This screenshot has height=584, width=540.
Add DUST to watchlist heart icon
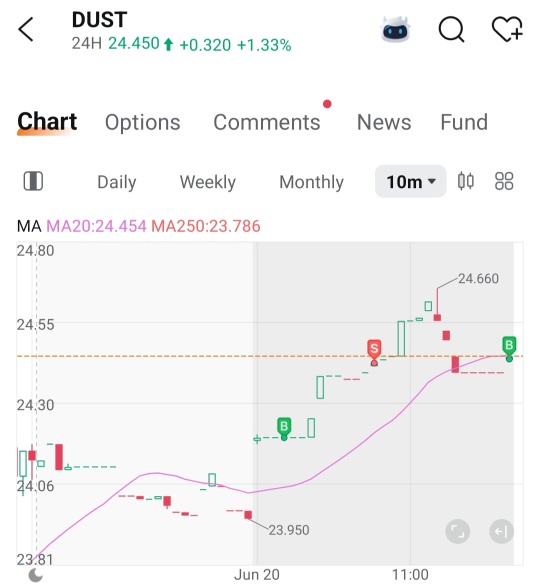tap(507, 29)
